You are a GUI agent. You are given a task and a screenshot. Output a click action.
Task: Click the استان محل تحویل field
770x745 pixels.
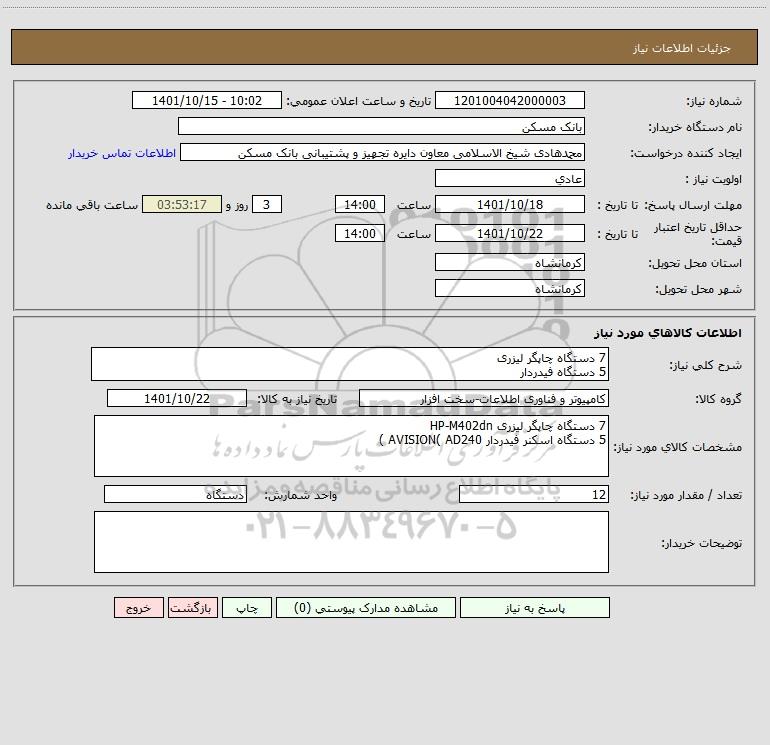(x=510, y=263)
